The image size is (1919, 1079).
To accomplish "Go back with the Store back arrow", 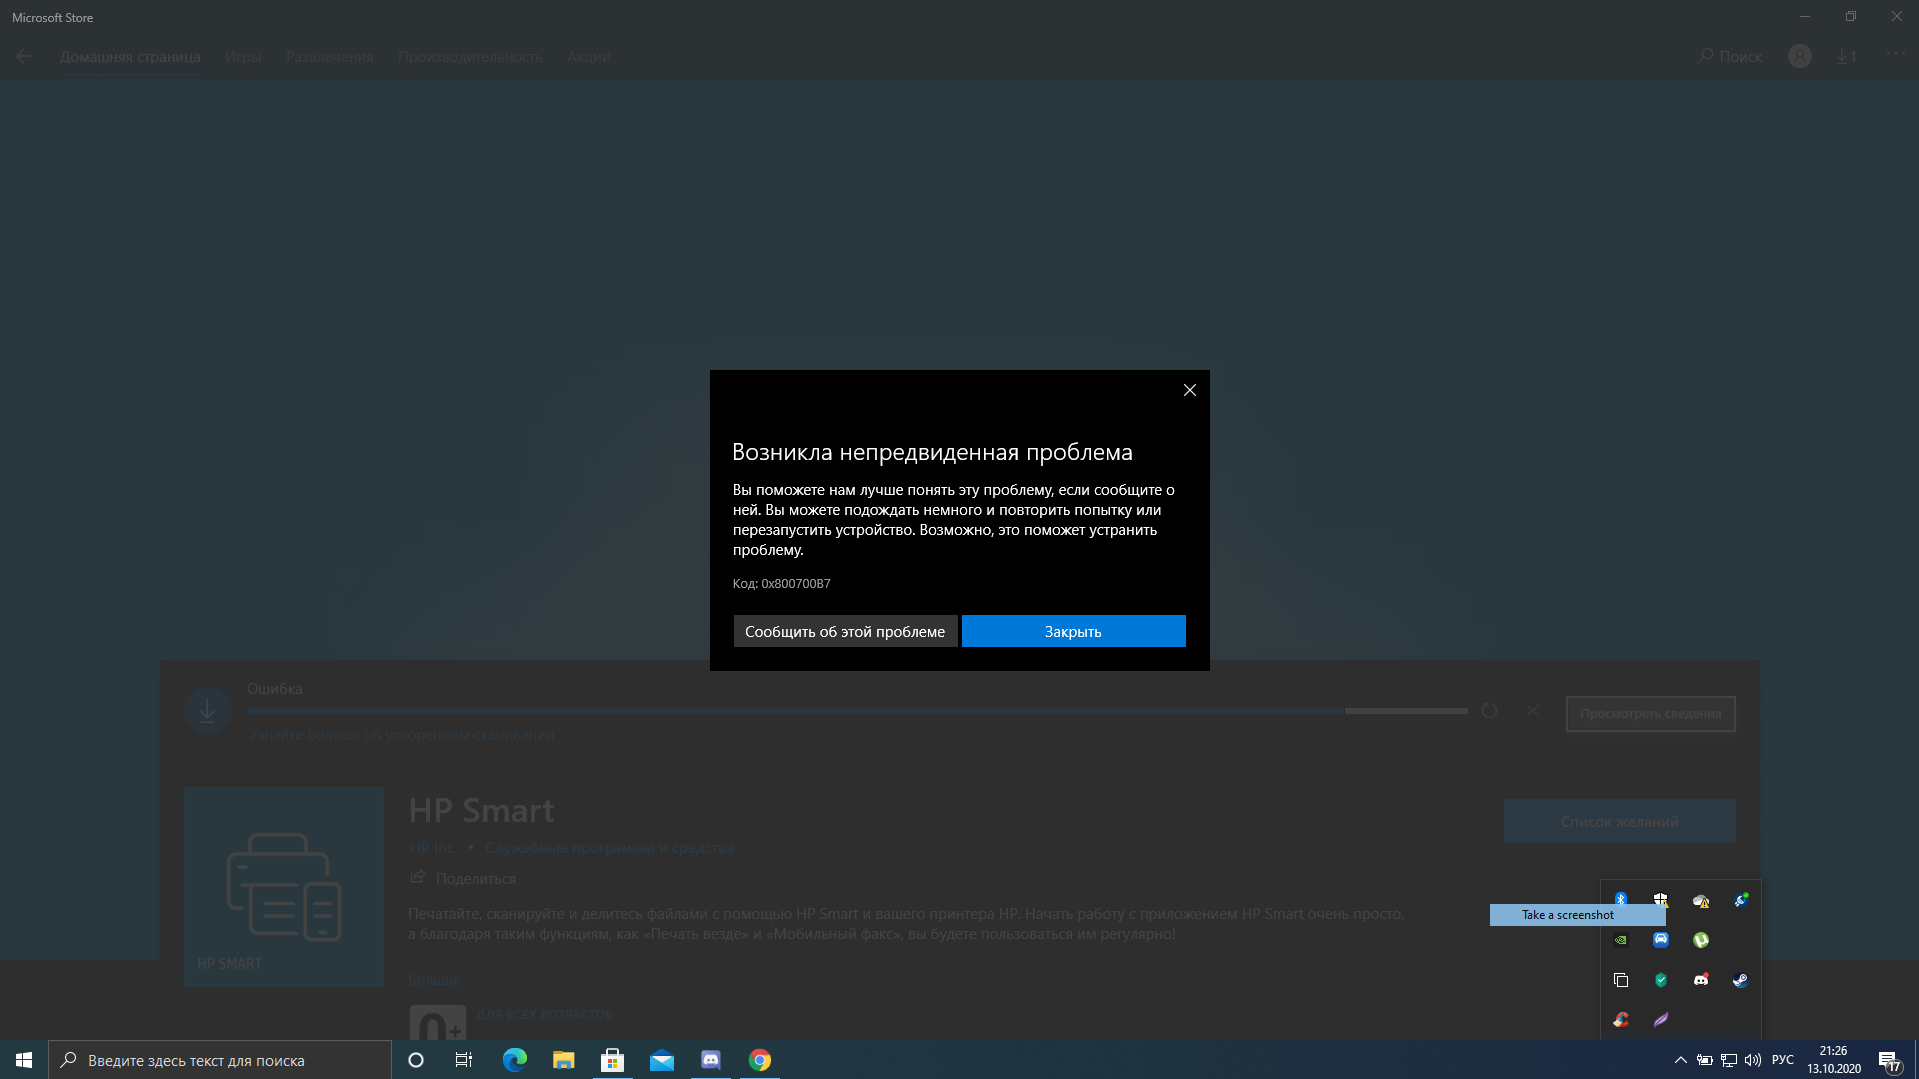I will pos(24,56).
